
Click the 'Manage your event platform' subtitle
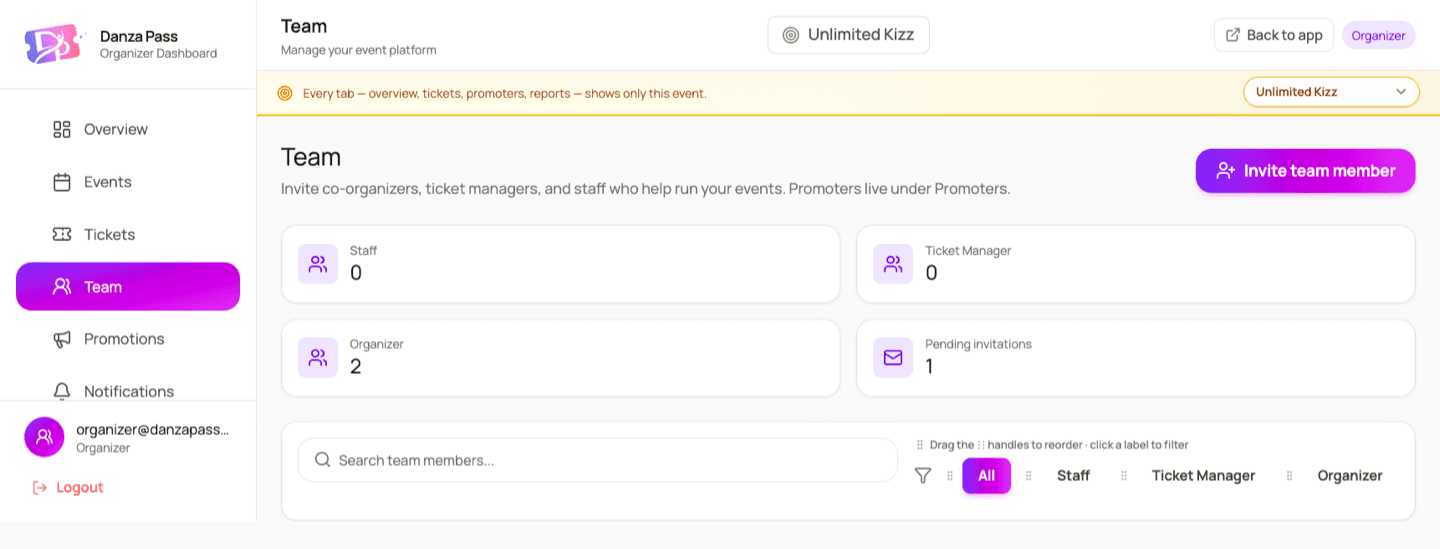tap(359, 50)
